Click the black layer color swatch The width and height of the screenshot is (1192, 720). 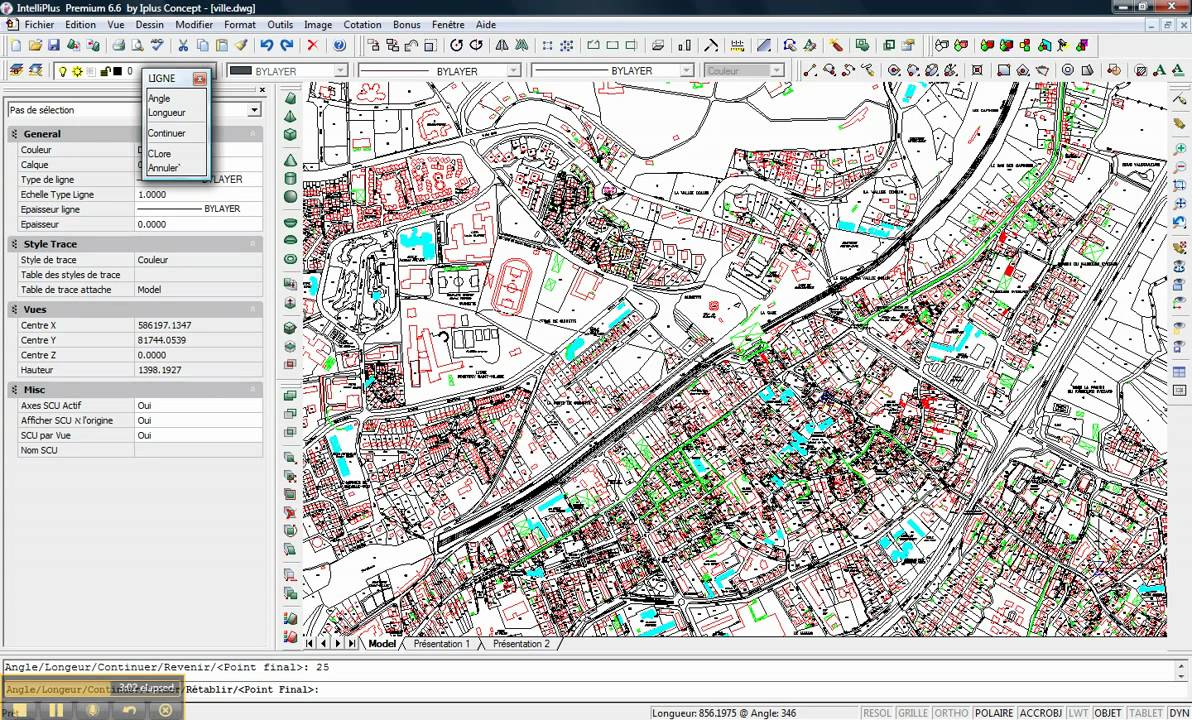point(117,71)
